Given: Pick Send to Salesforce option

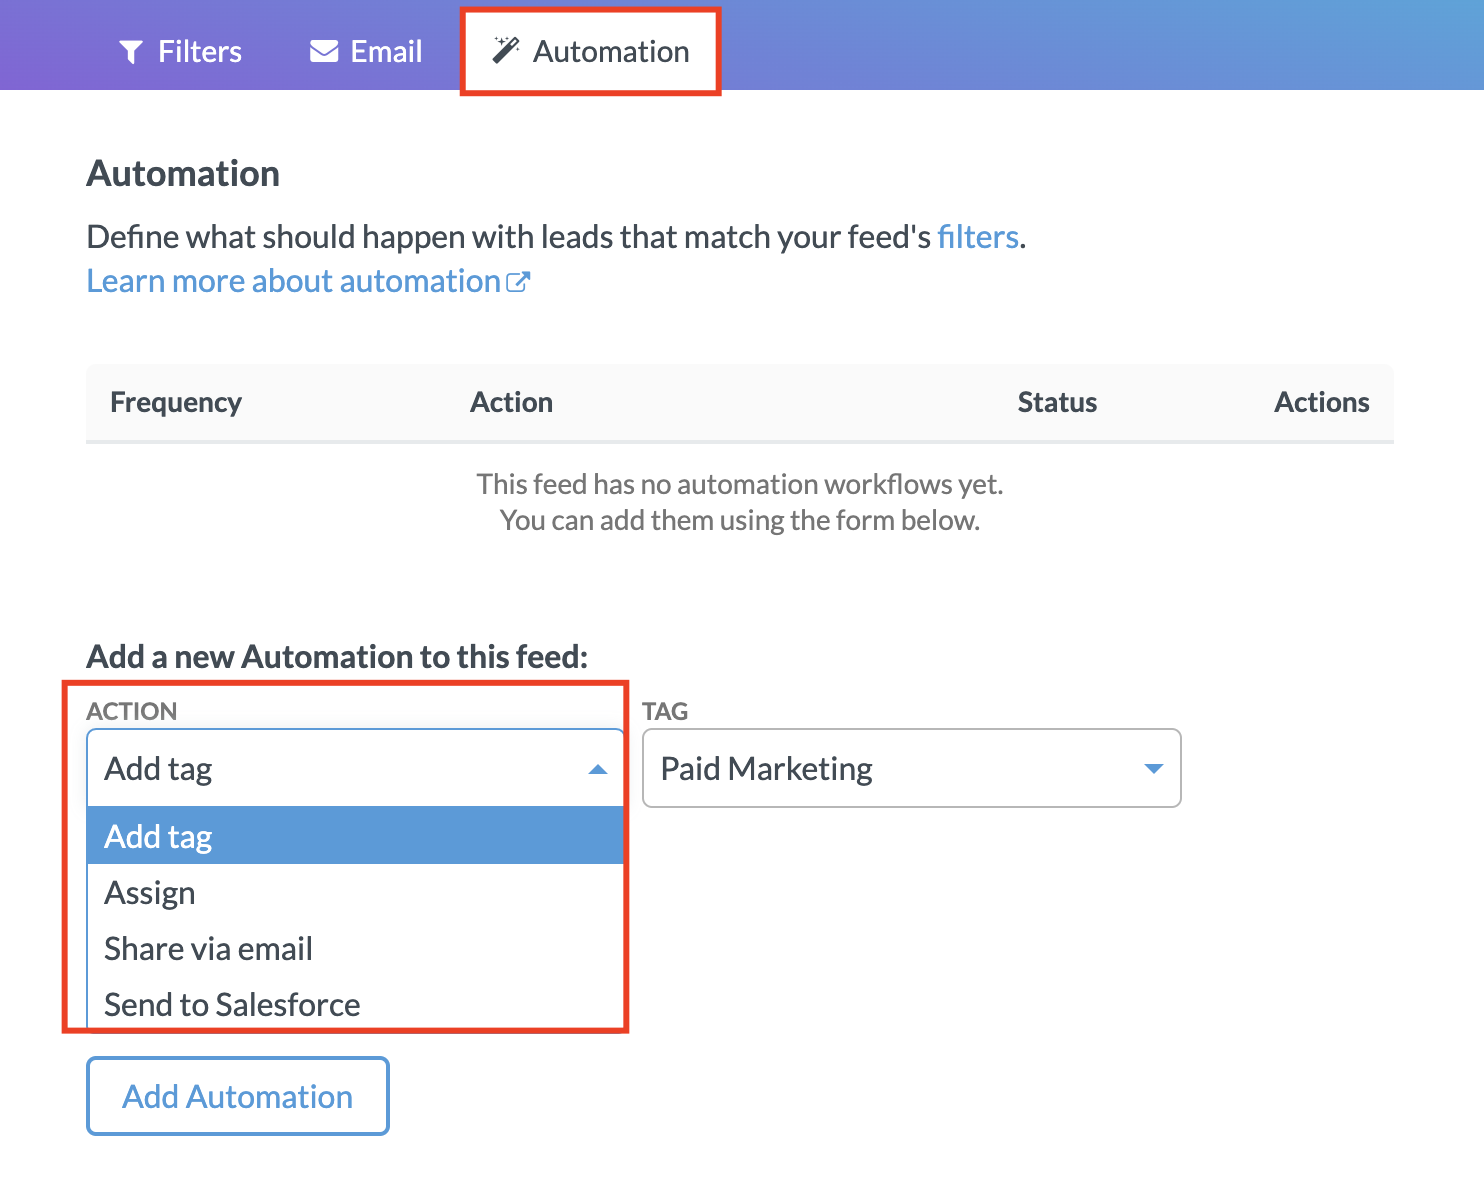Looking at the screenshot, I should pyautogui.click(x=355, y=1003).
